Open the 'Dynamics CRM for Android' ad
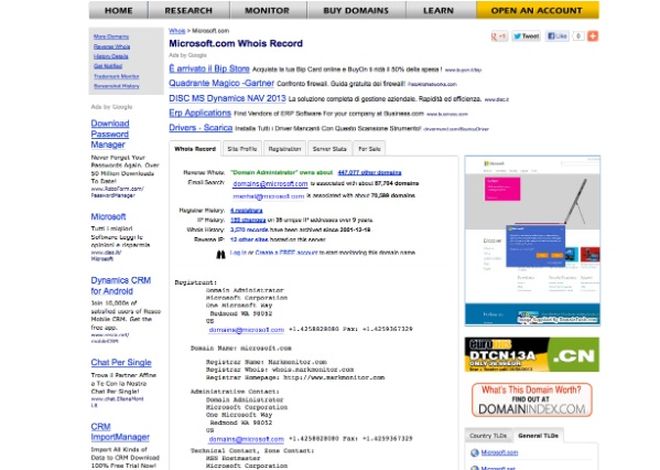660x470 pixels. coord(121,286)
